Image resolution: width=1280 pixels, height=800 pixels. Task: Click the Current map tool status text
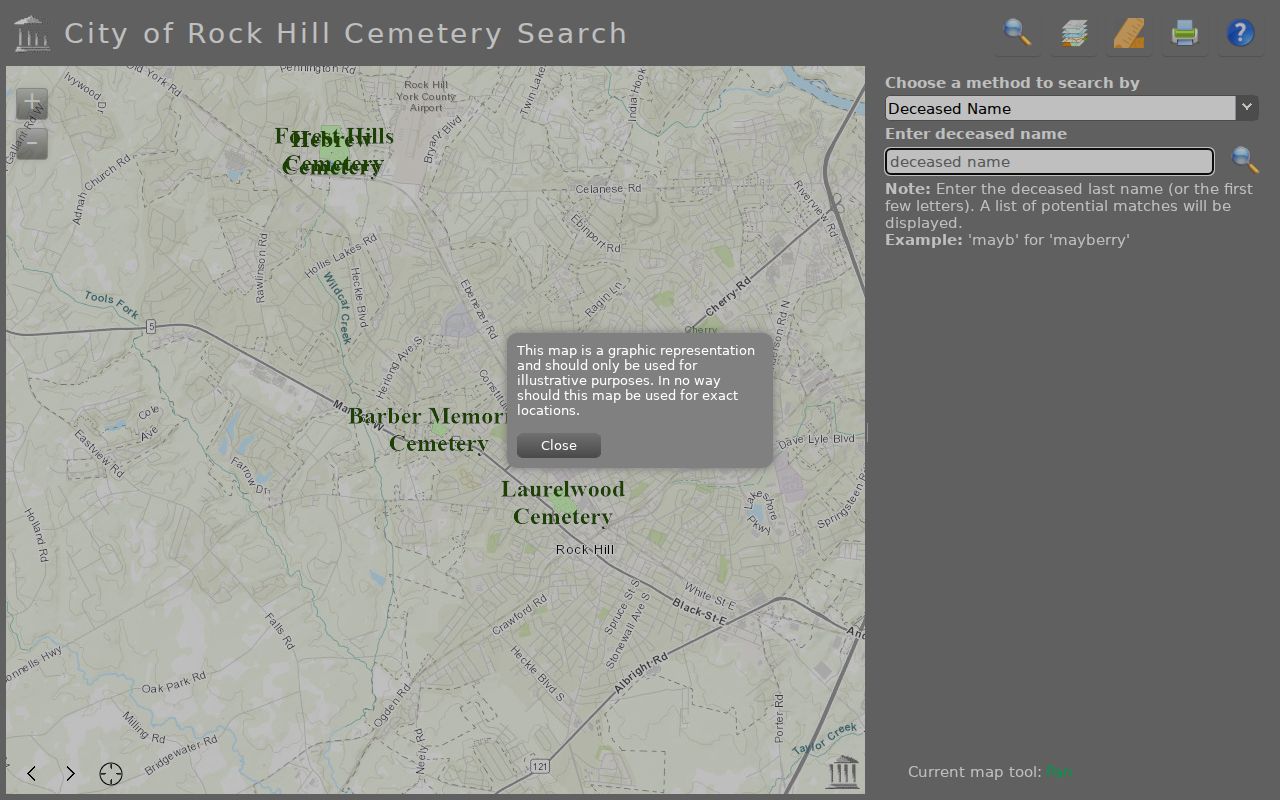(990, 772)
